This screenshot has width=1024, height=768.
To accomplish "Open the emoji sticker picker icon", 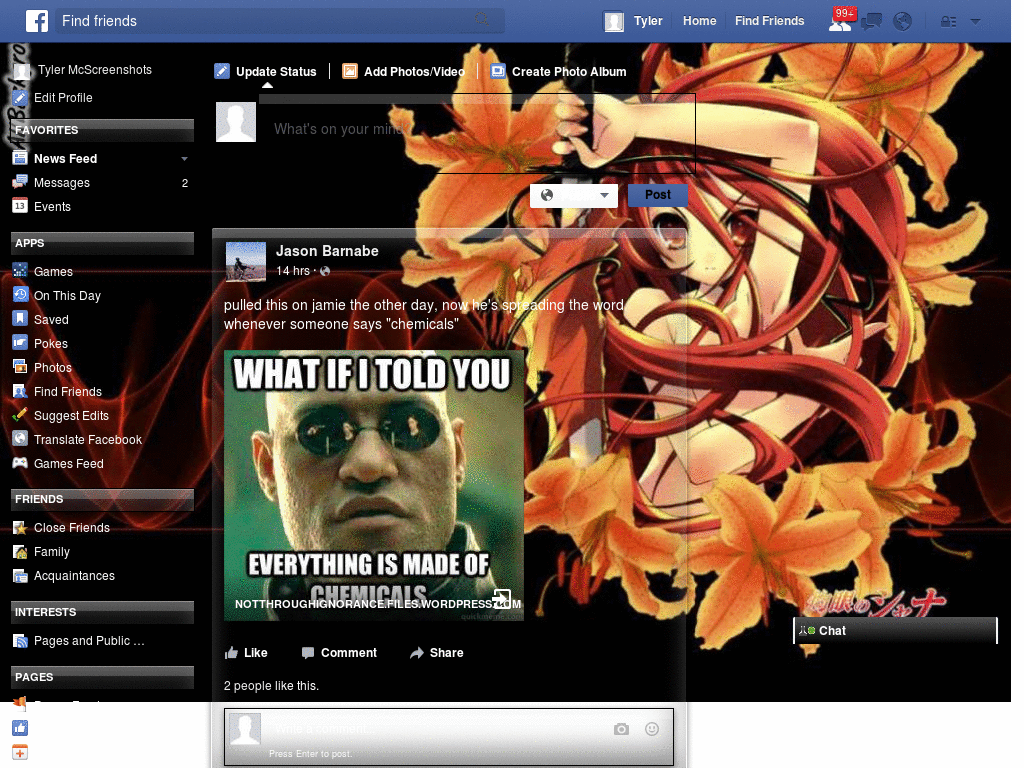I will pos(652,729).
